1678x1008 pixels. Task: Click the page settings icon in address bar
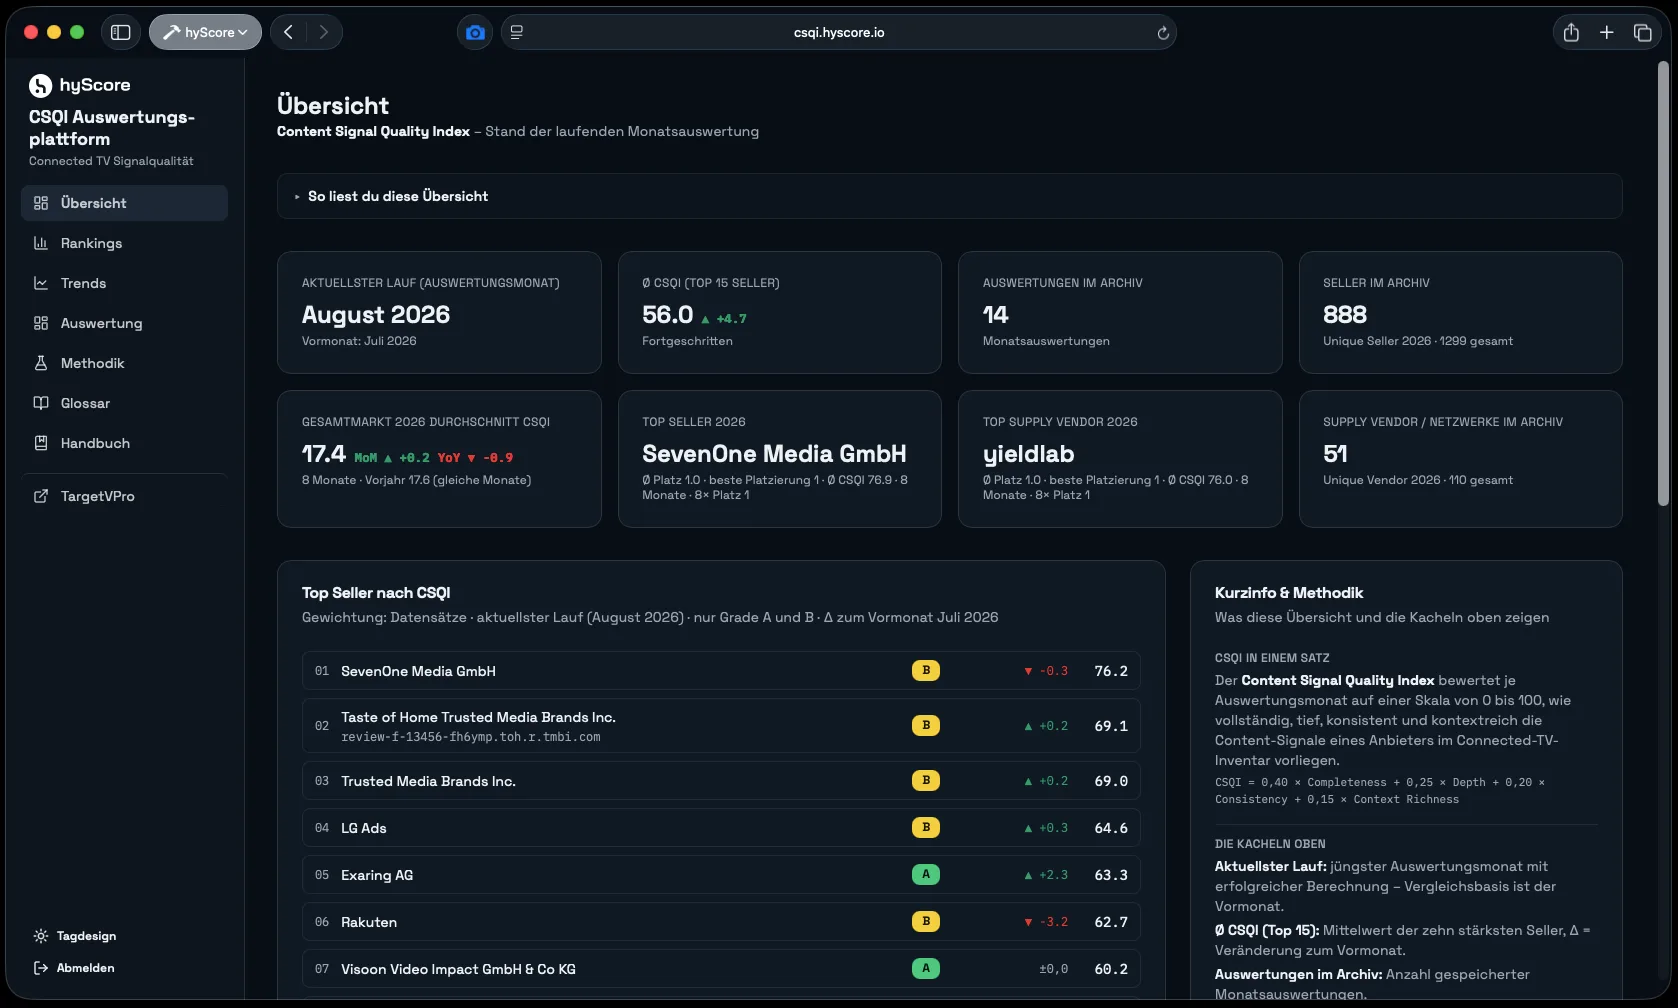[x=517, y=32]
